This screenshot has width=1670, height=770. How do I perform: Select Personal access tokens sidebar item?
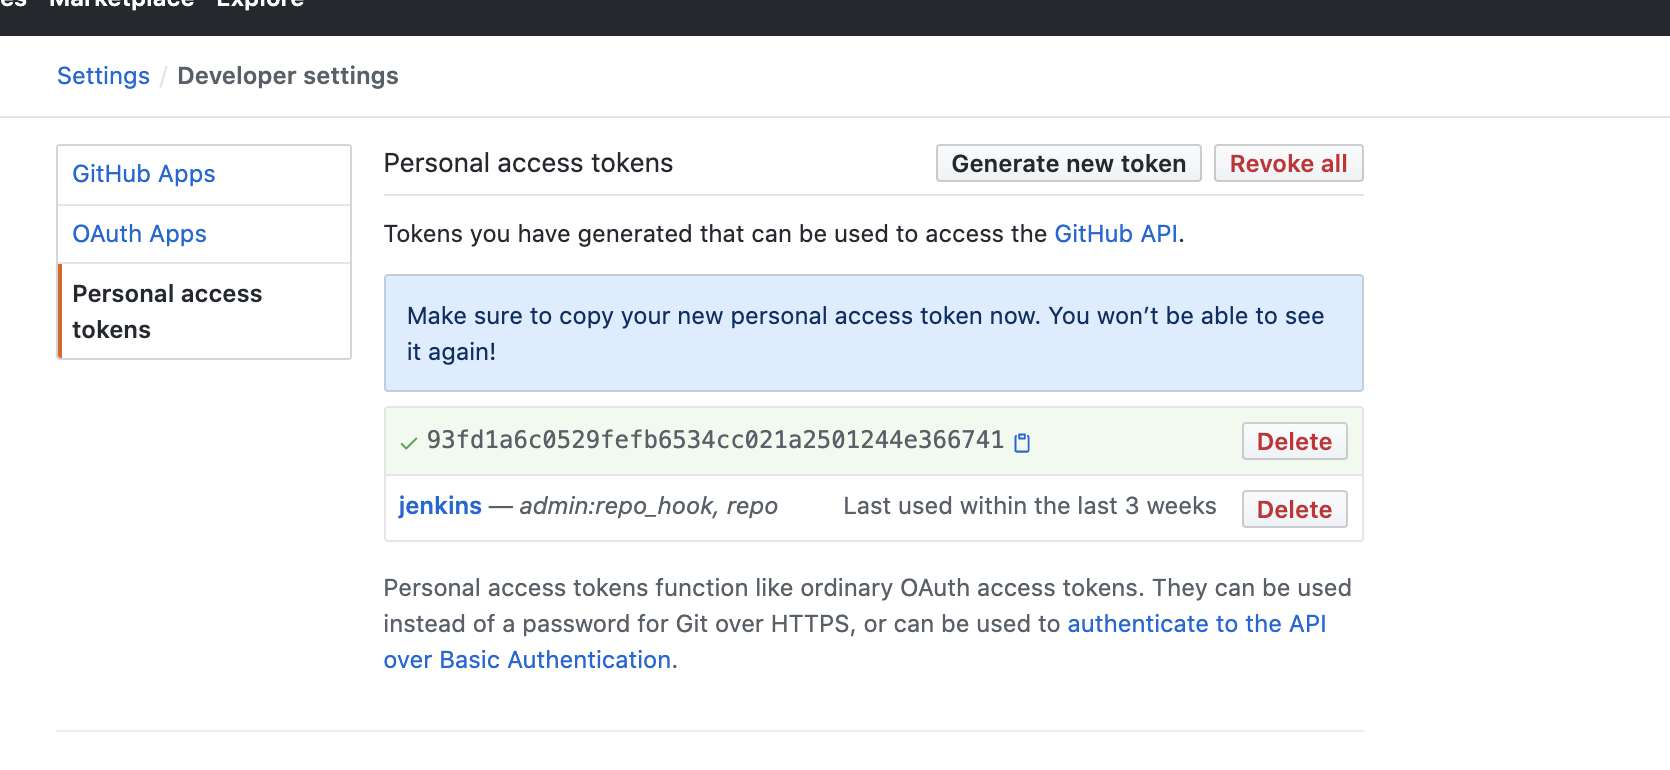167,311
